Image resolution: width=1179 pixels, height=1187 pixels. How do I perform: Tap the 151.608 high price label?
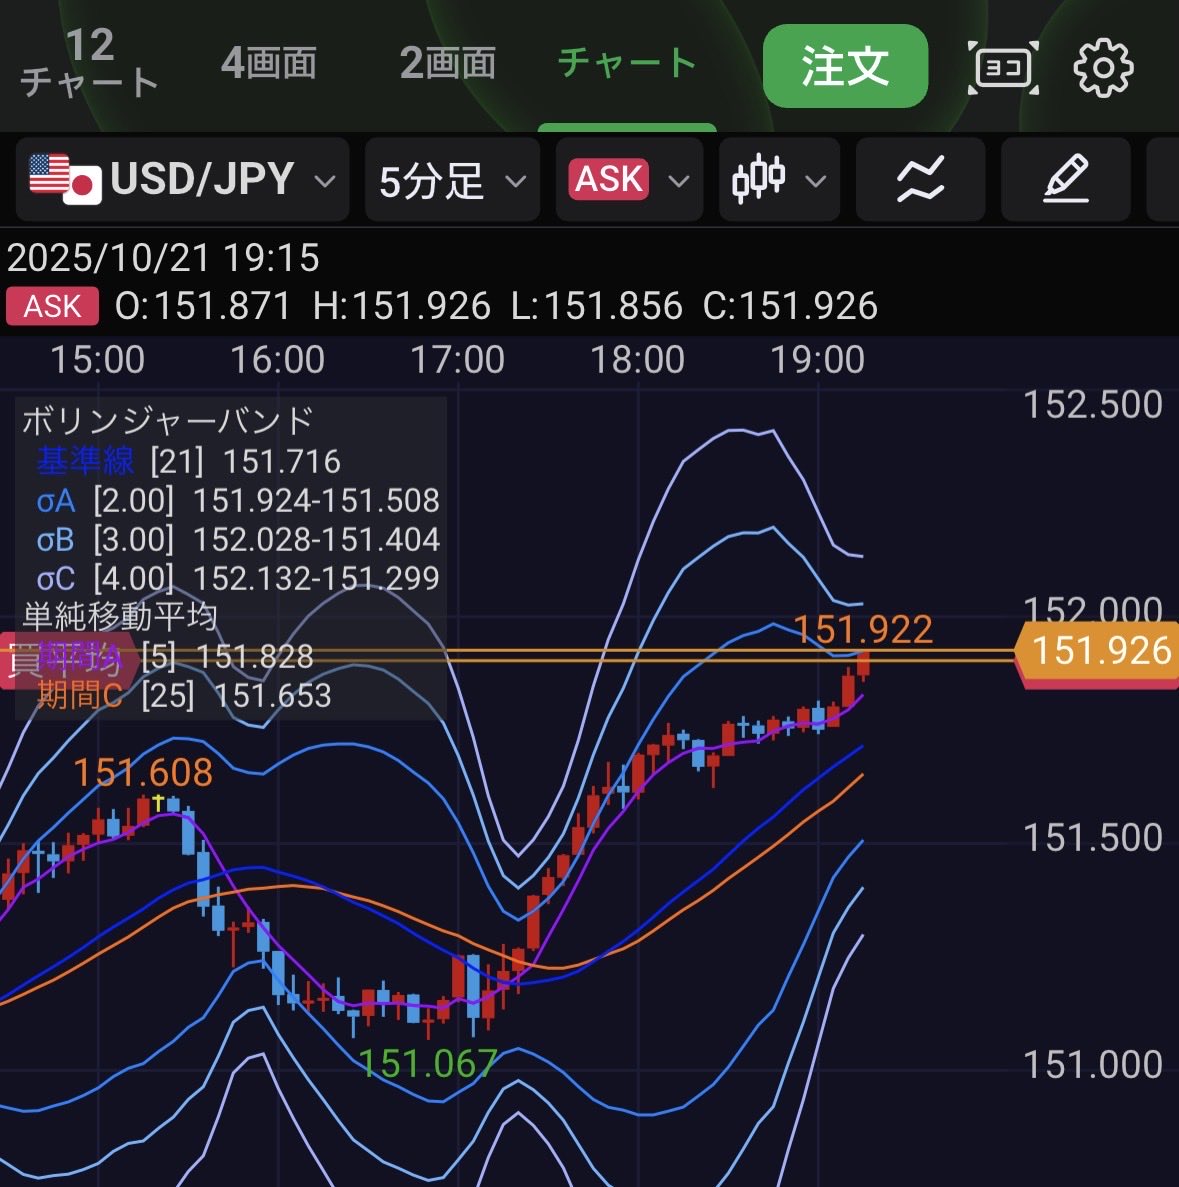(143, 773)
